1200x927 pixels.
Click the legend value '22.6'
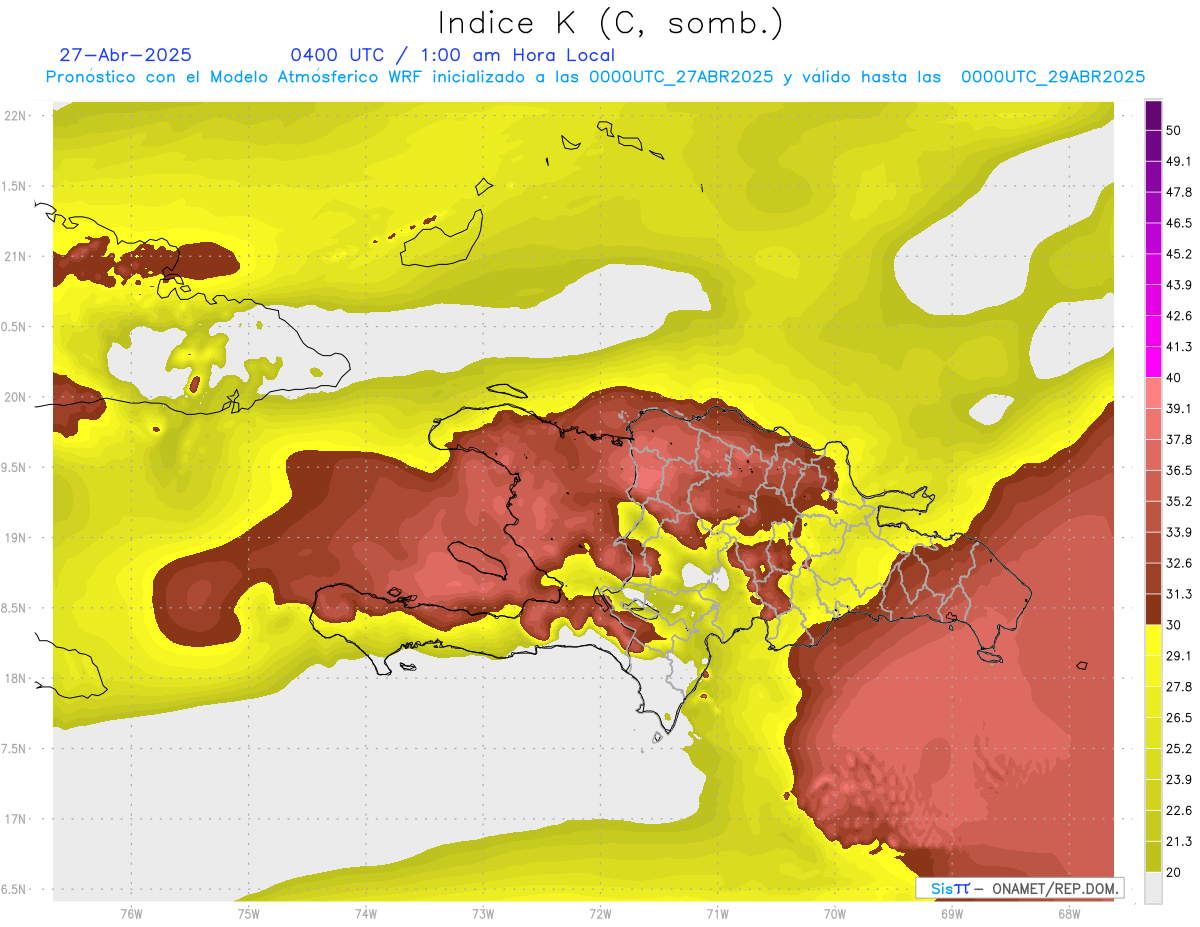coord(1179,811)
